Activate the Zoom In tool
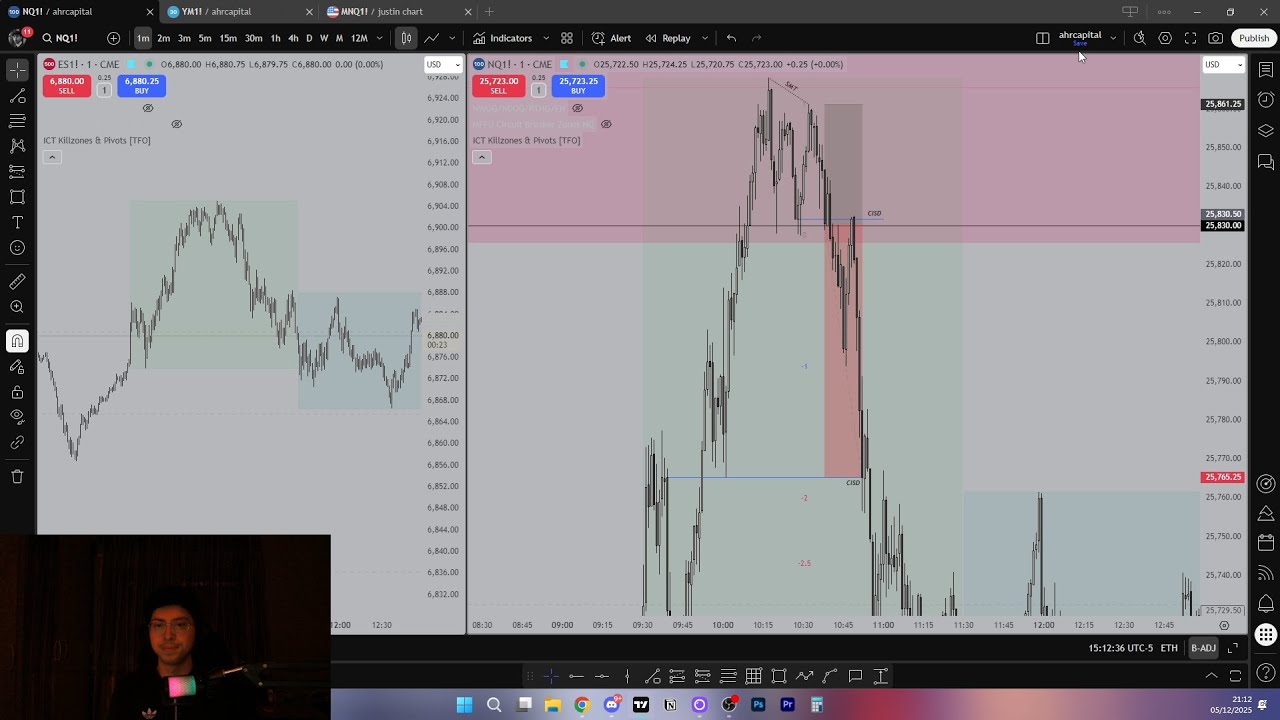 17,307
